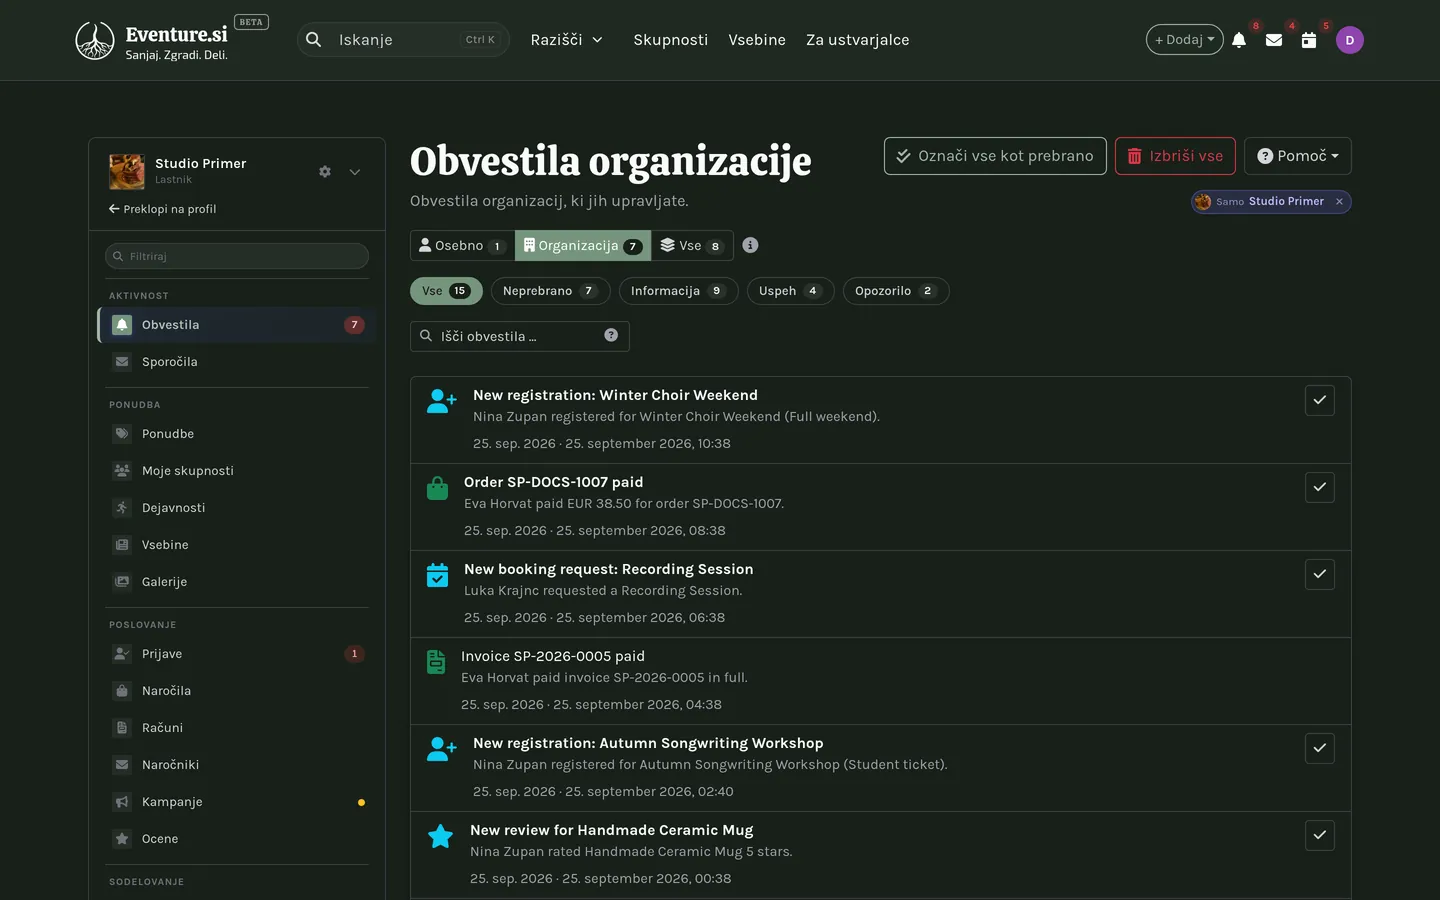This screenshot has width=1440, height=900.
Task: Go to Skupnosti in top navigation
Action: 670,40
